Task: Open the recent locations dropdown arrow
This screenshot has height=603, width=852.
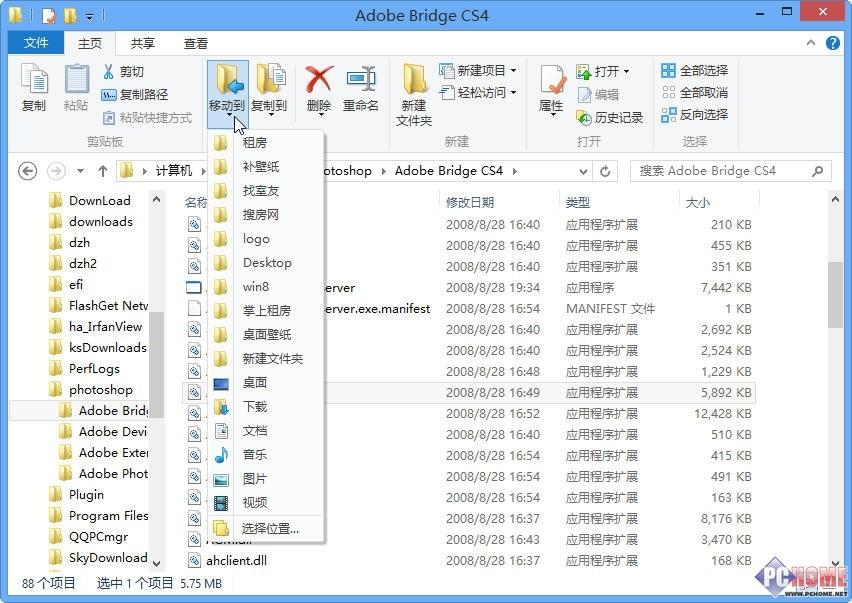Action: [80, 171]
